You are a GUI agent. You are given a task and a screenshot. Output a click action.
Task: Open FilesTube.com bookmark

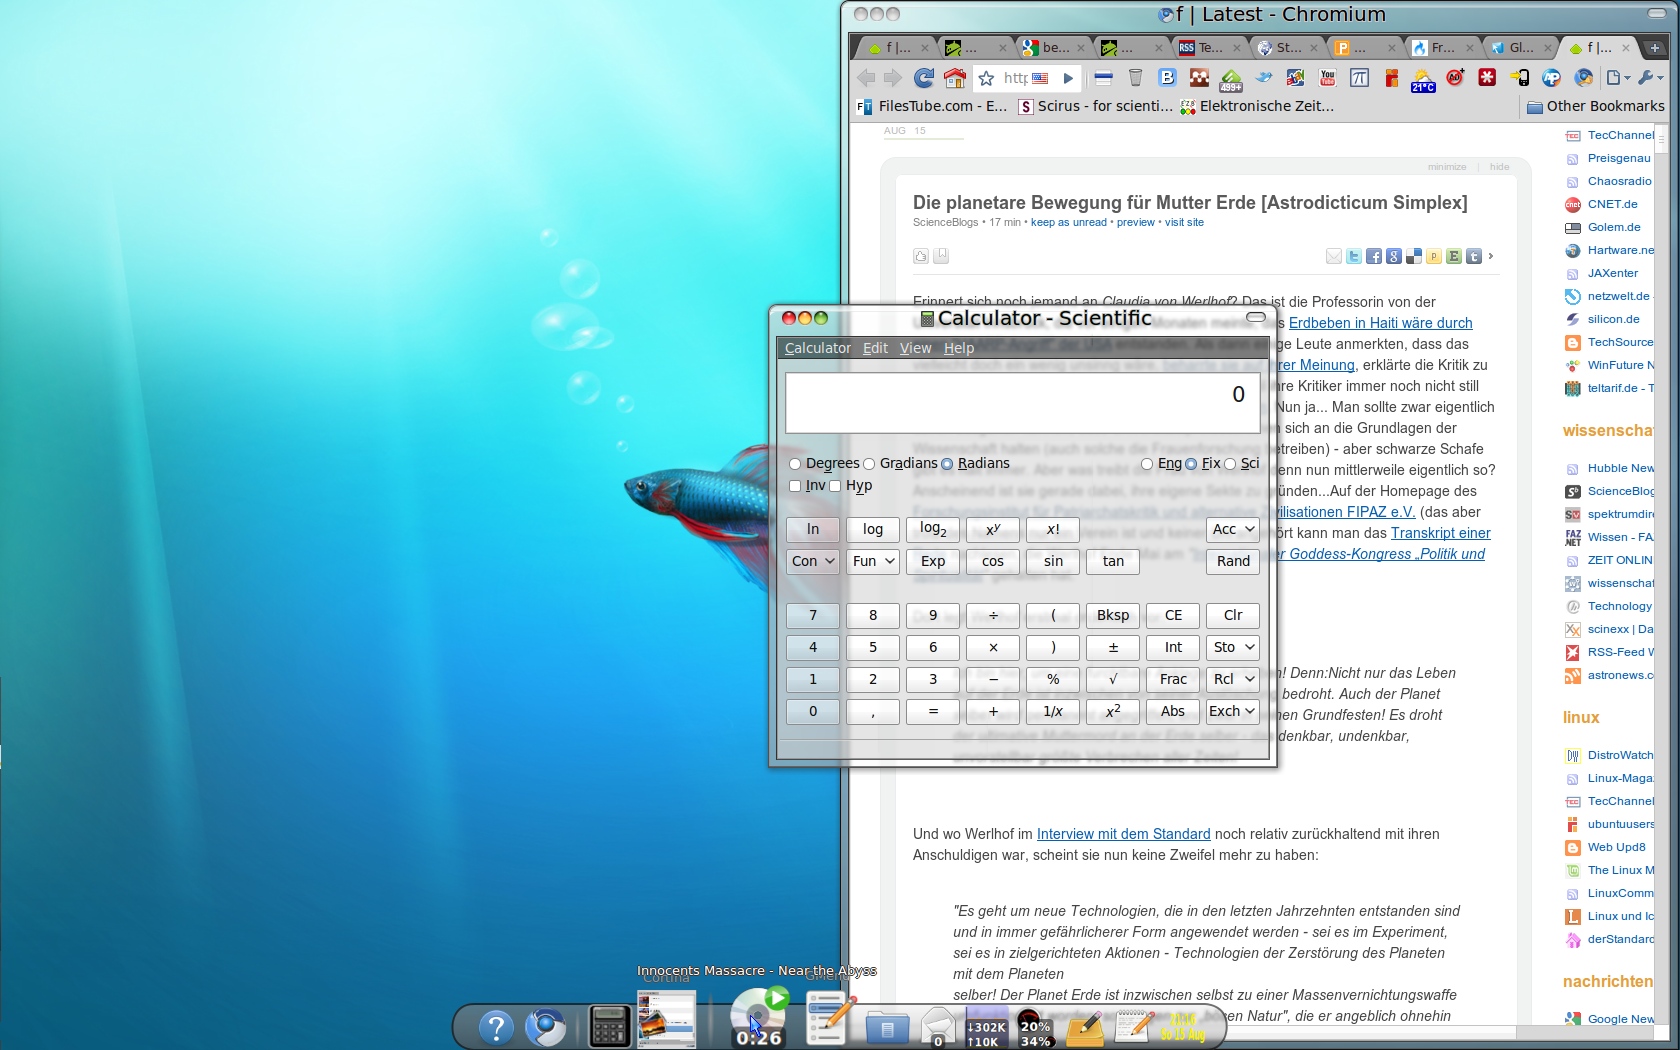[x=932, y=106]
